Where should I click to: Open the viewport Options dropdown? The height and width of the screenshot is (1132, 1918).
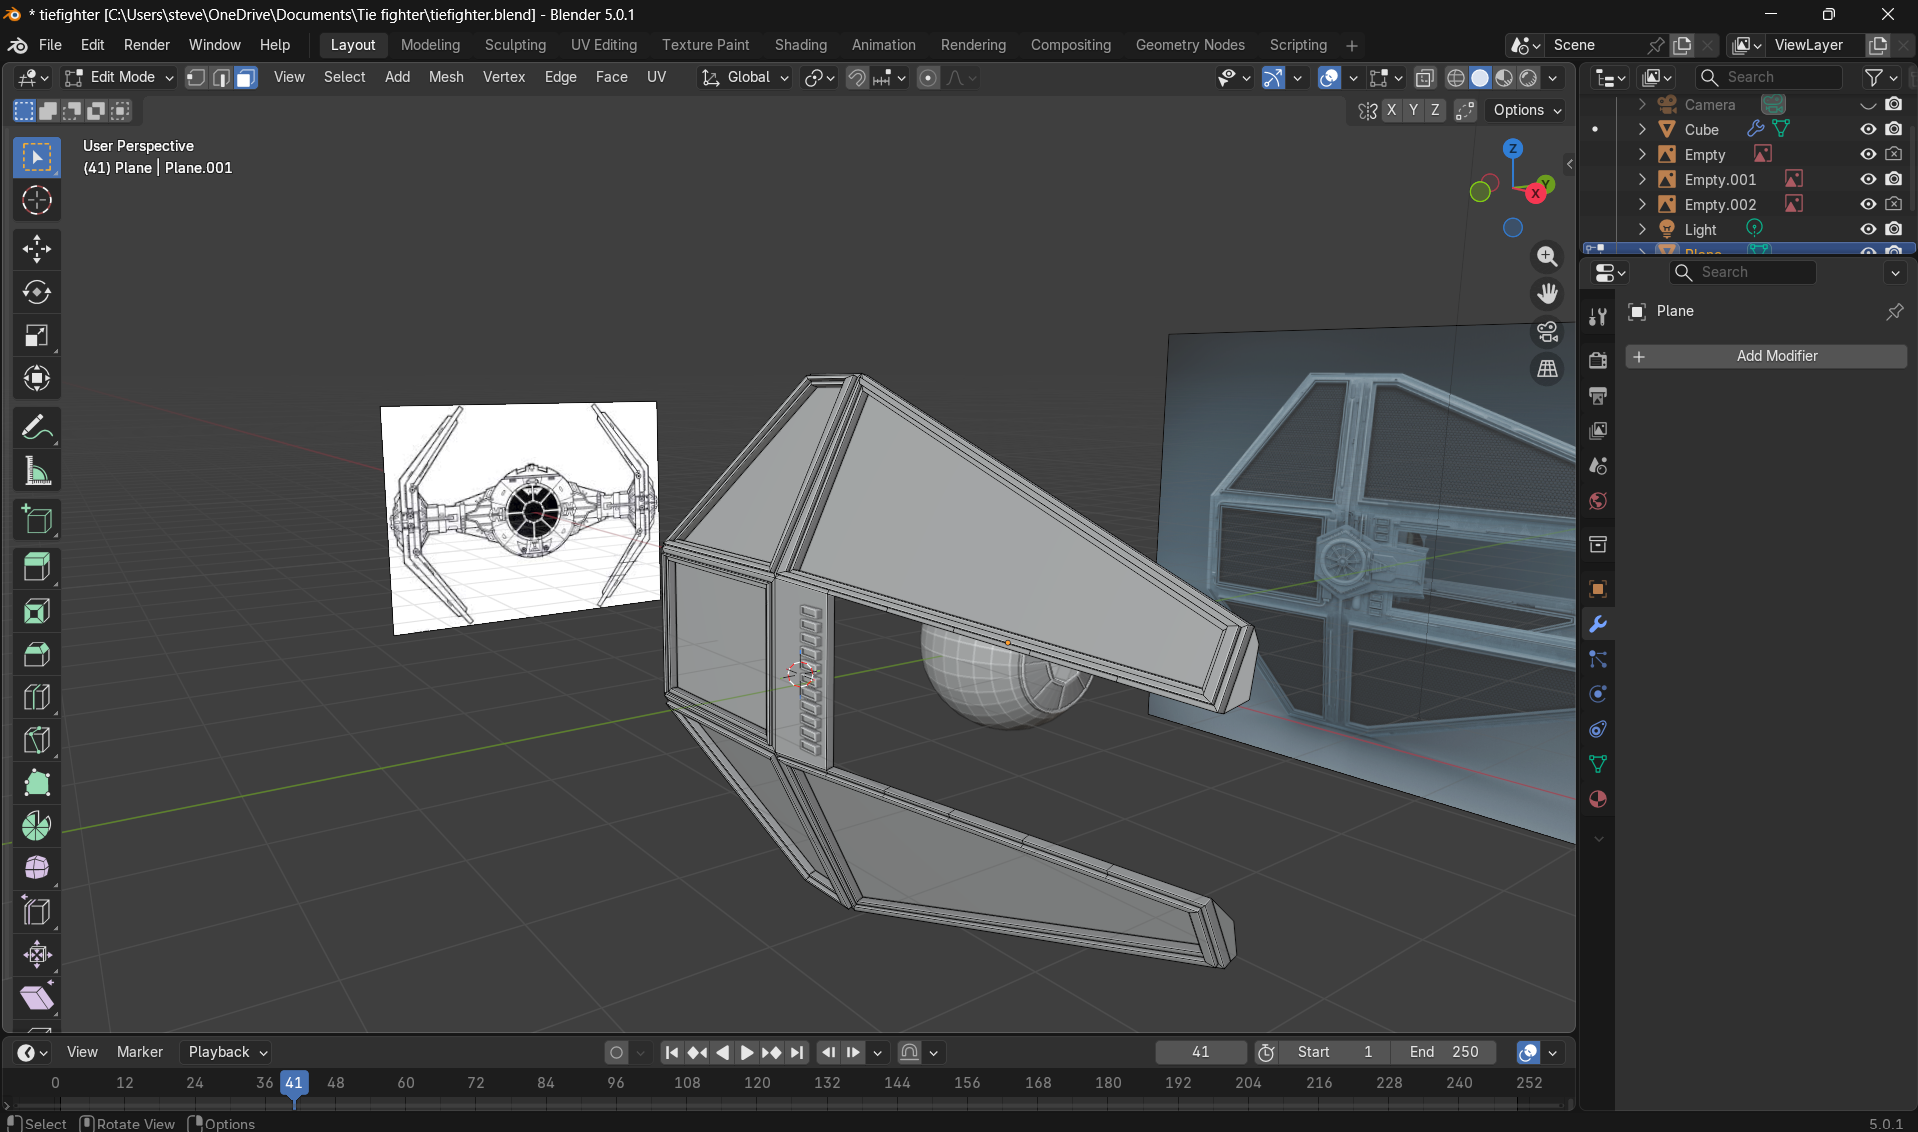1526,110
